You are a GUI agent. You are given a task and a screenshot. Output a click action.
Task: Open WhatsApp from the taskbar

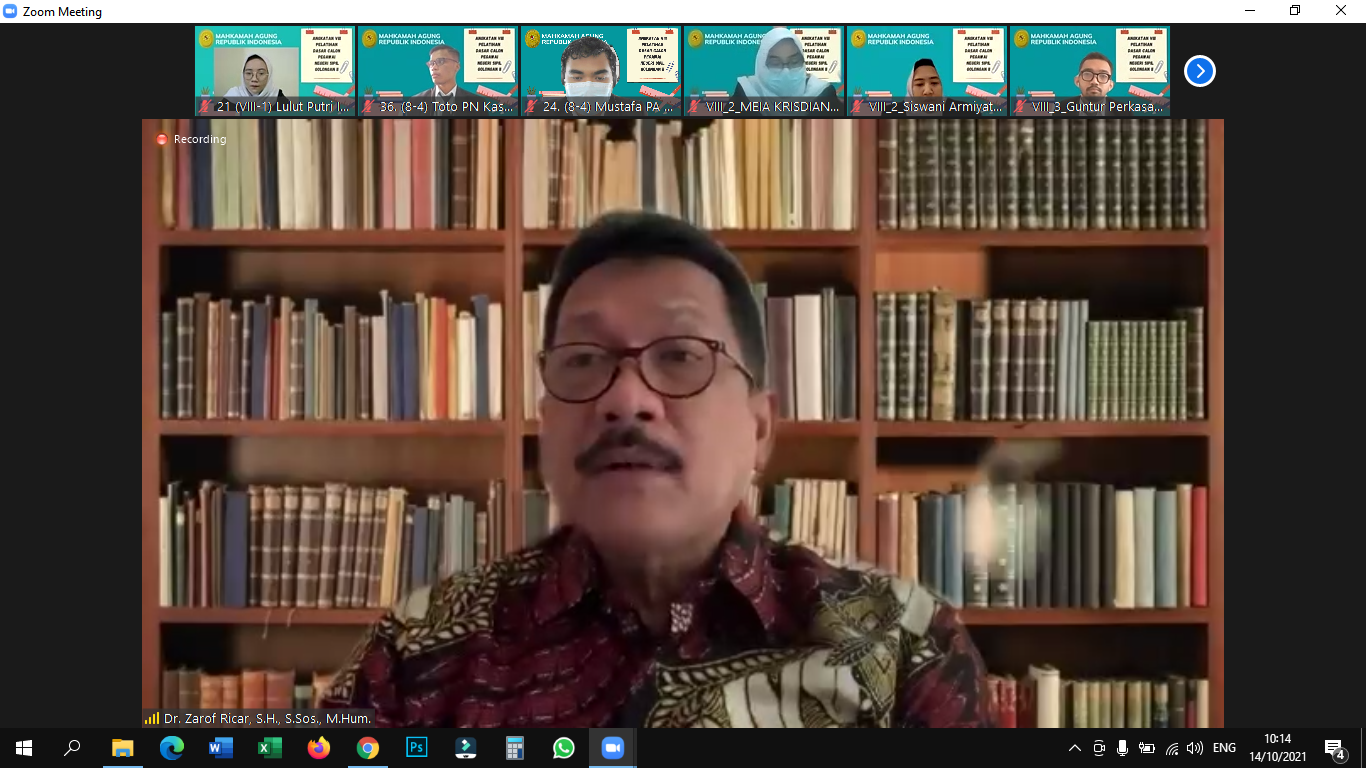click(x=563, y=748)
